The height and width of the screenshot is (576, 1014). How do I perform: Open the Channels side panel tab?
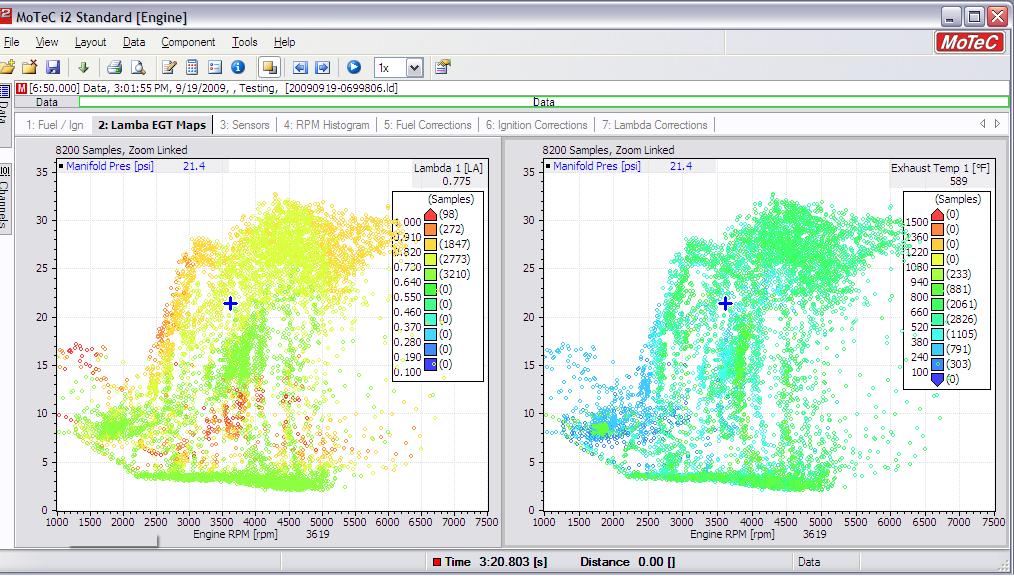pos(5,198)
